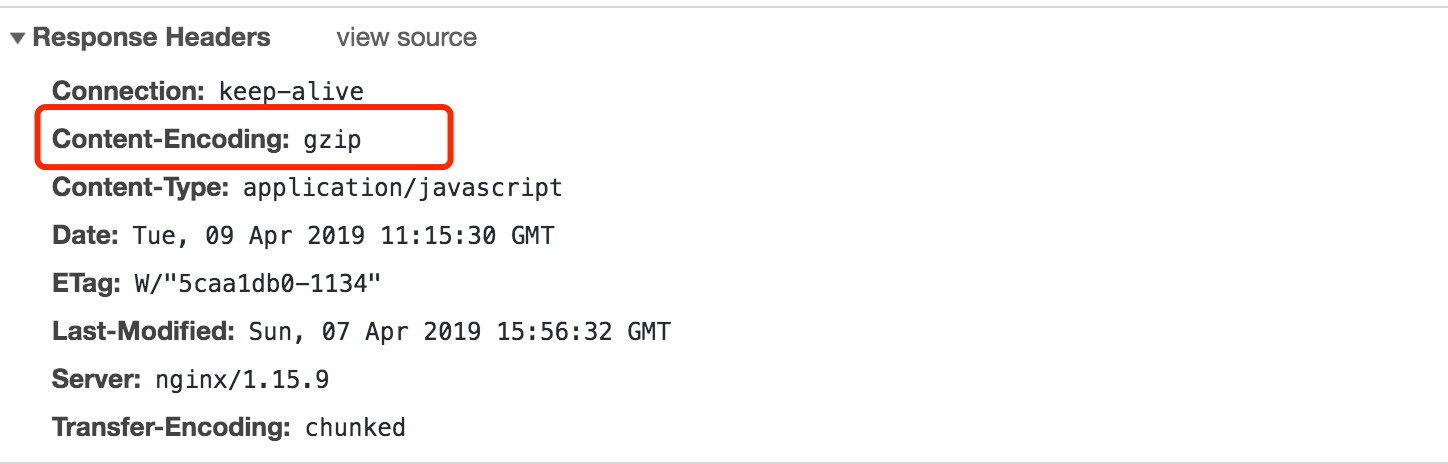This screenshot has height=464, width=1448.
Task: Click inside the red highlighted Content-Encoding box
Action: coord(243,139)
